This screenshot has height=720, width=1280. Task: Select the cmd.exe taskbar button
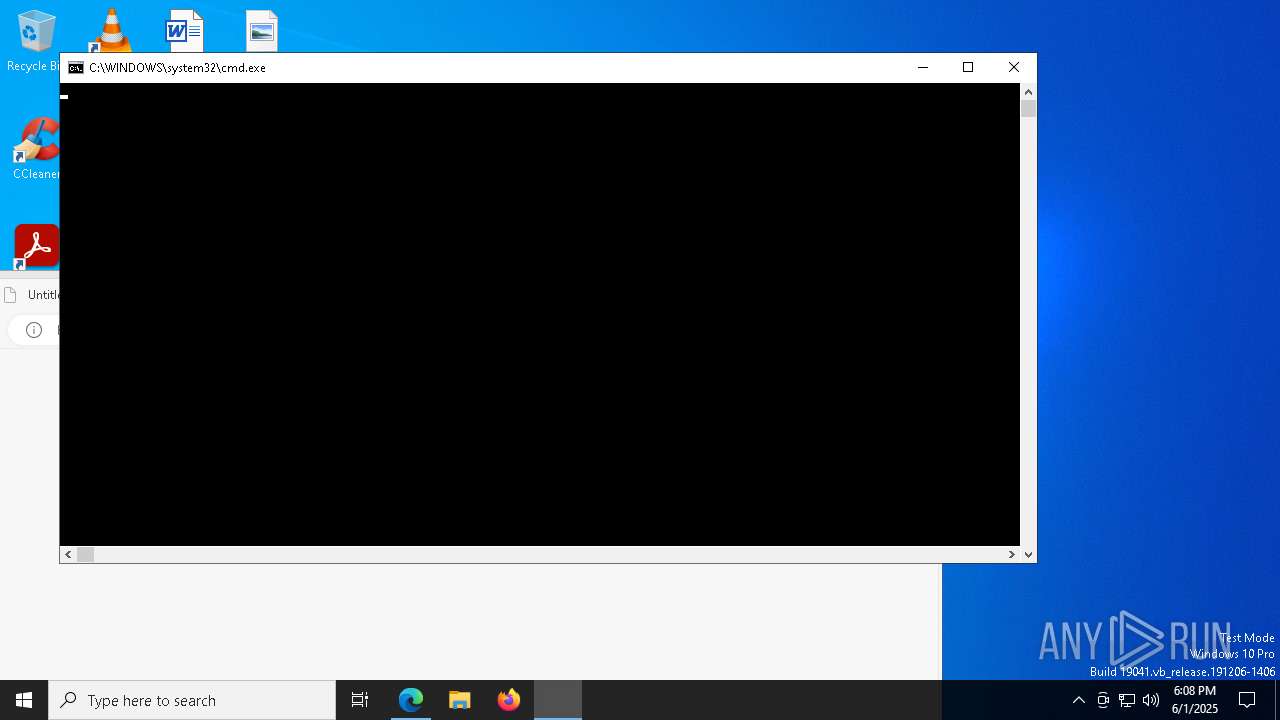tap(558, 700)
